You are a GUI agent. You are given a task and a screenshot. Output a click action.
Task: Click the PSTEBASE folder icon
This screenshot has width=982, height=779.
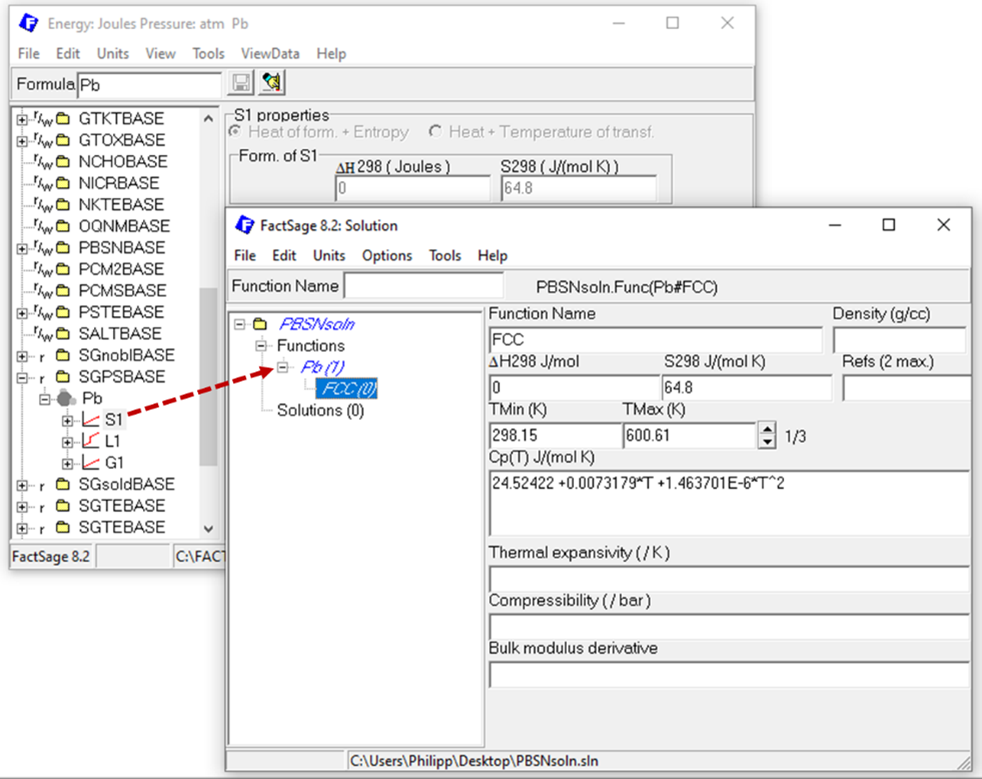click(x=63, y=312)
